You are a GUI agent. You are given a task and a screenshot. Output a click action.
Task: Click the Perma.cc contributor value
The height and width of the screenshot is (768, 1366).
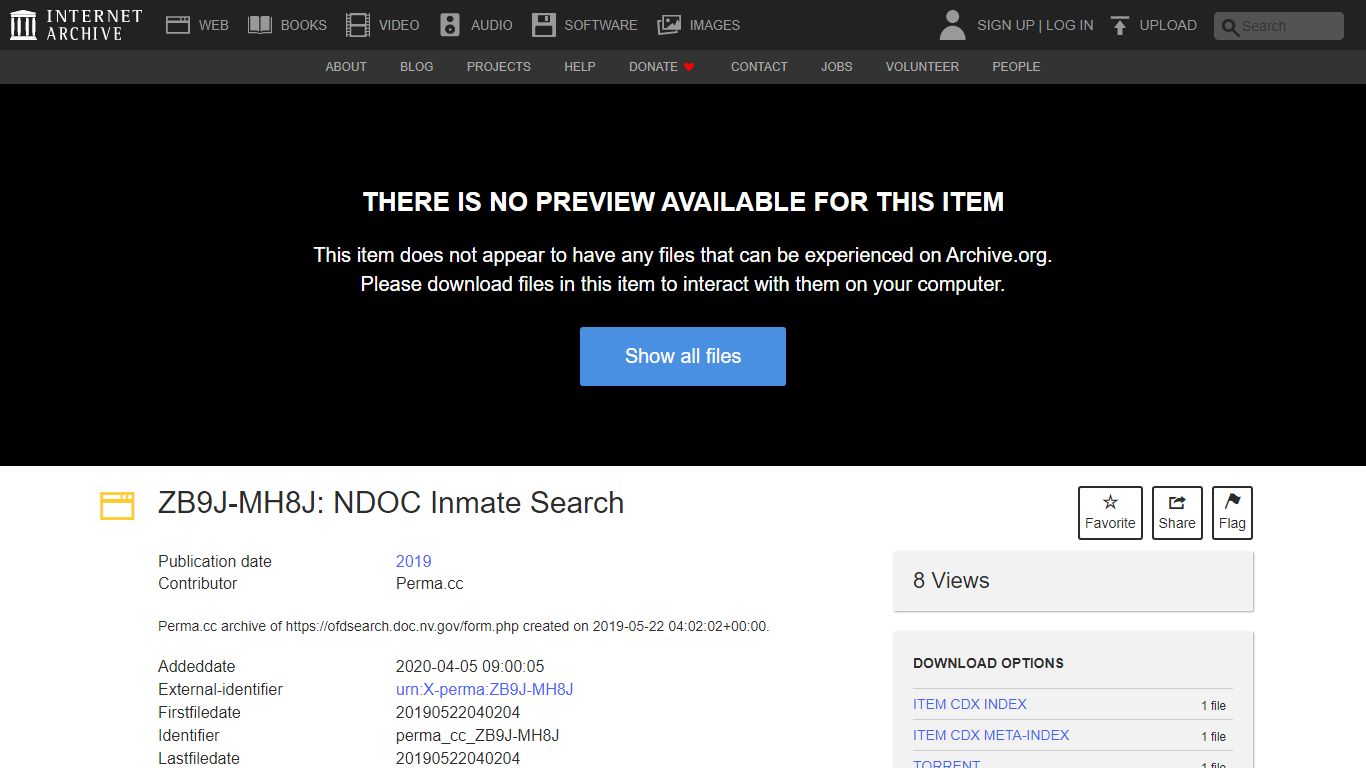point(430,583)
